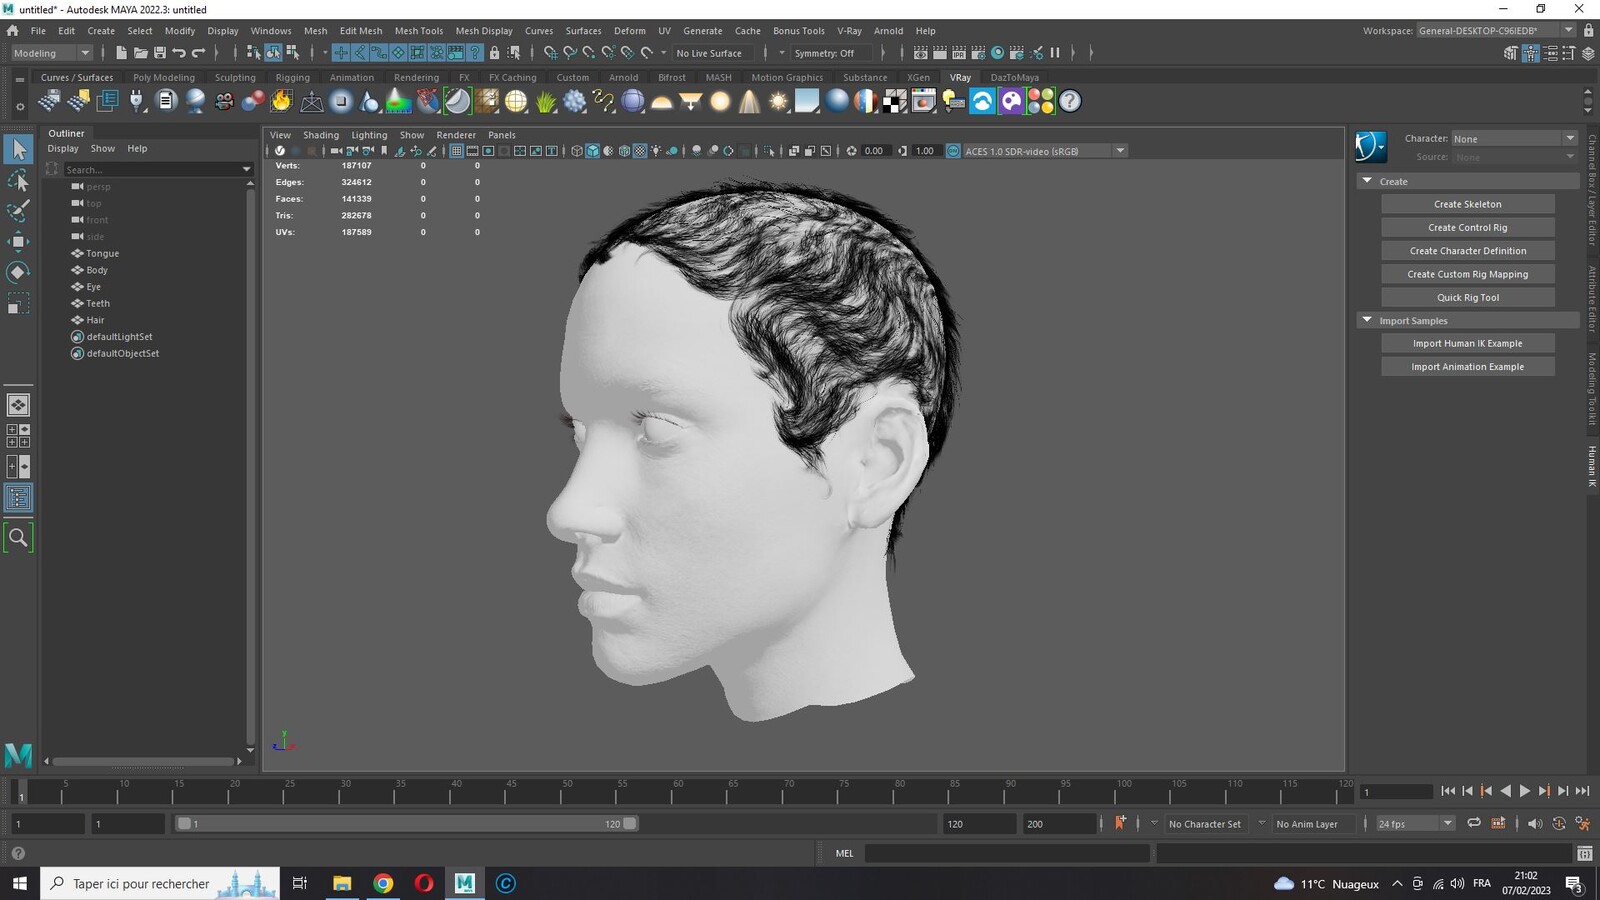The width and height of the screenshot is (1600, 900).
Task: Go to end of playback range
Action: pos(1582,791)
